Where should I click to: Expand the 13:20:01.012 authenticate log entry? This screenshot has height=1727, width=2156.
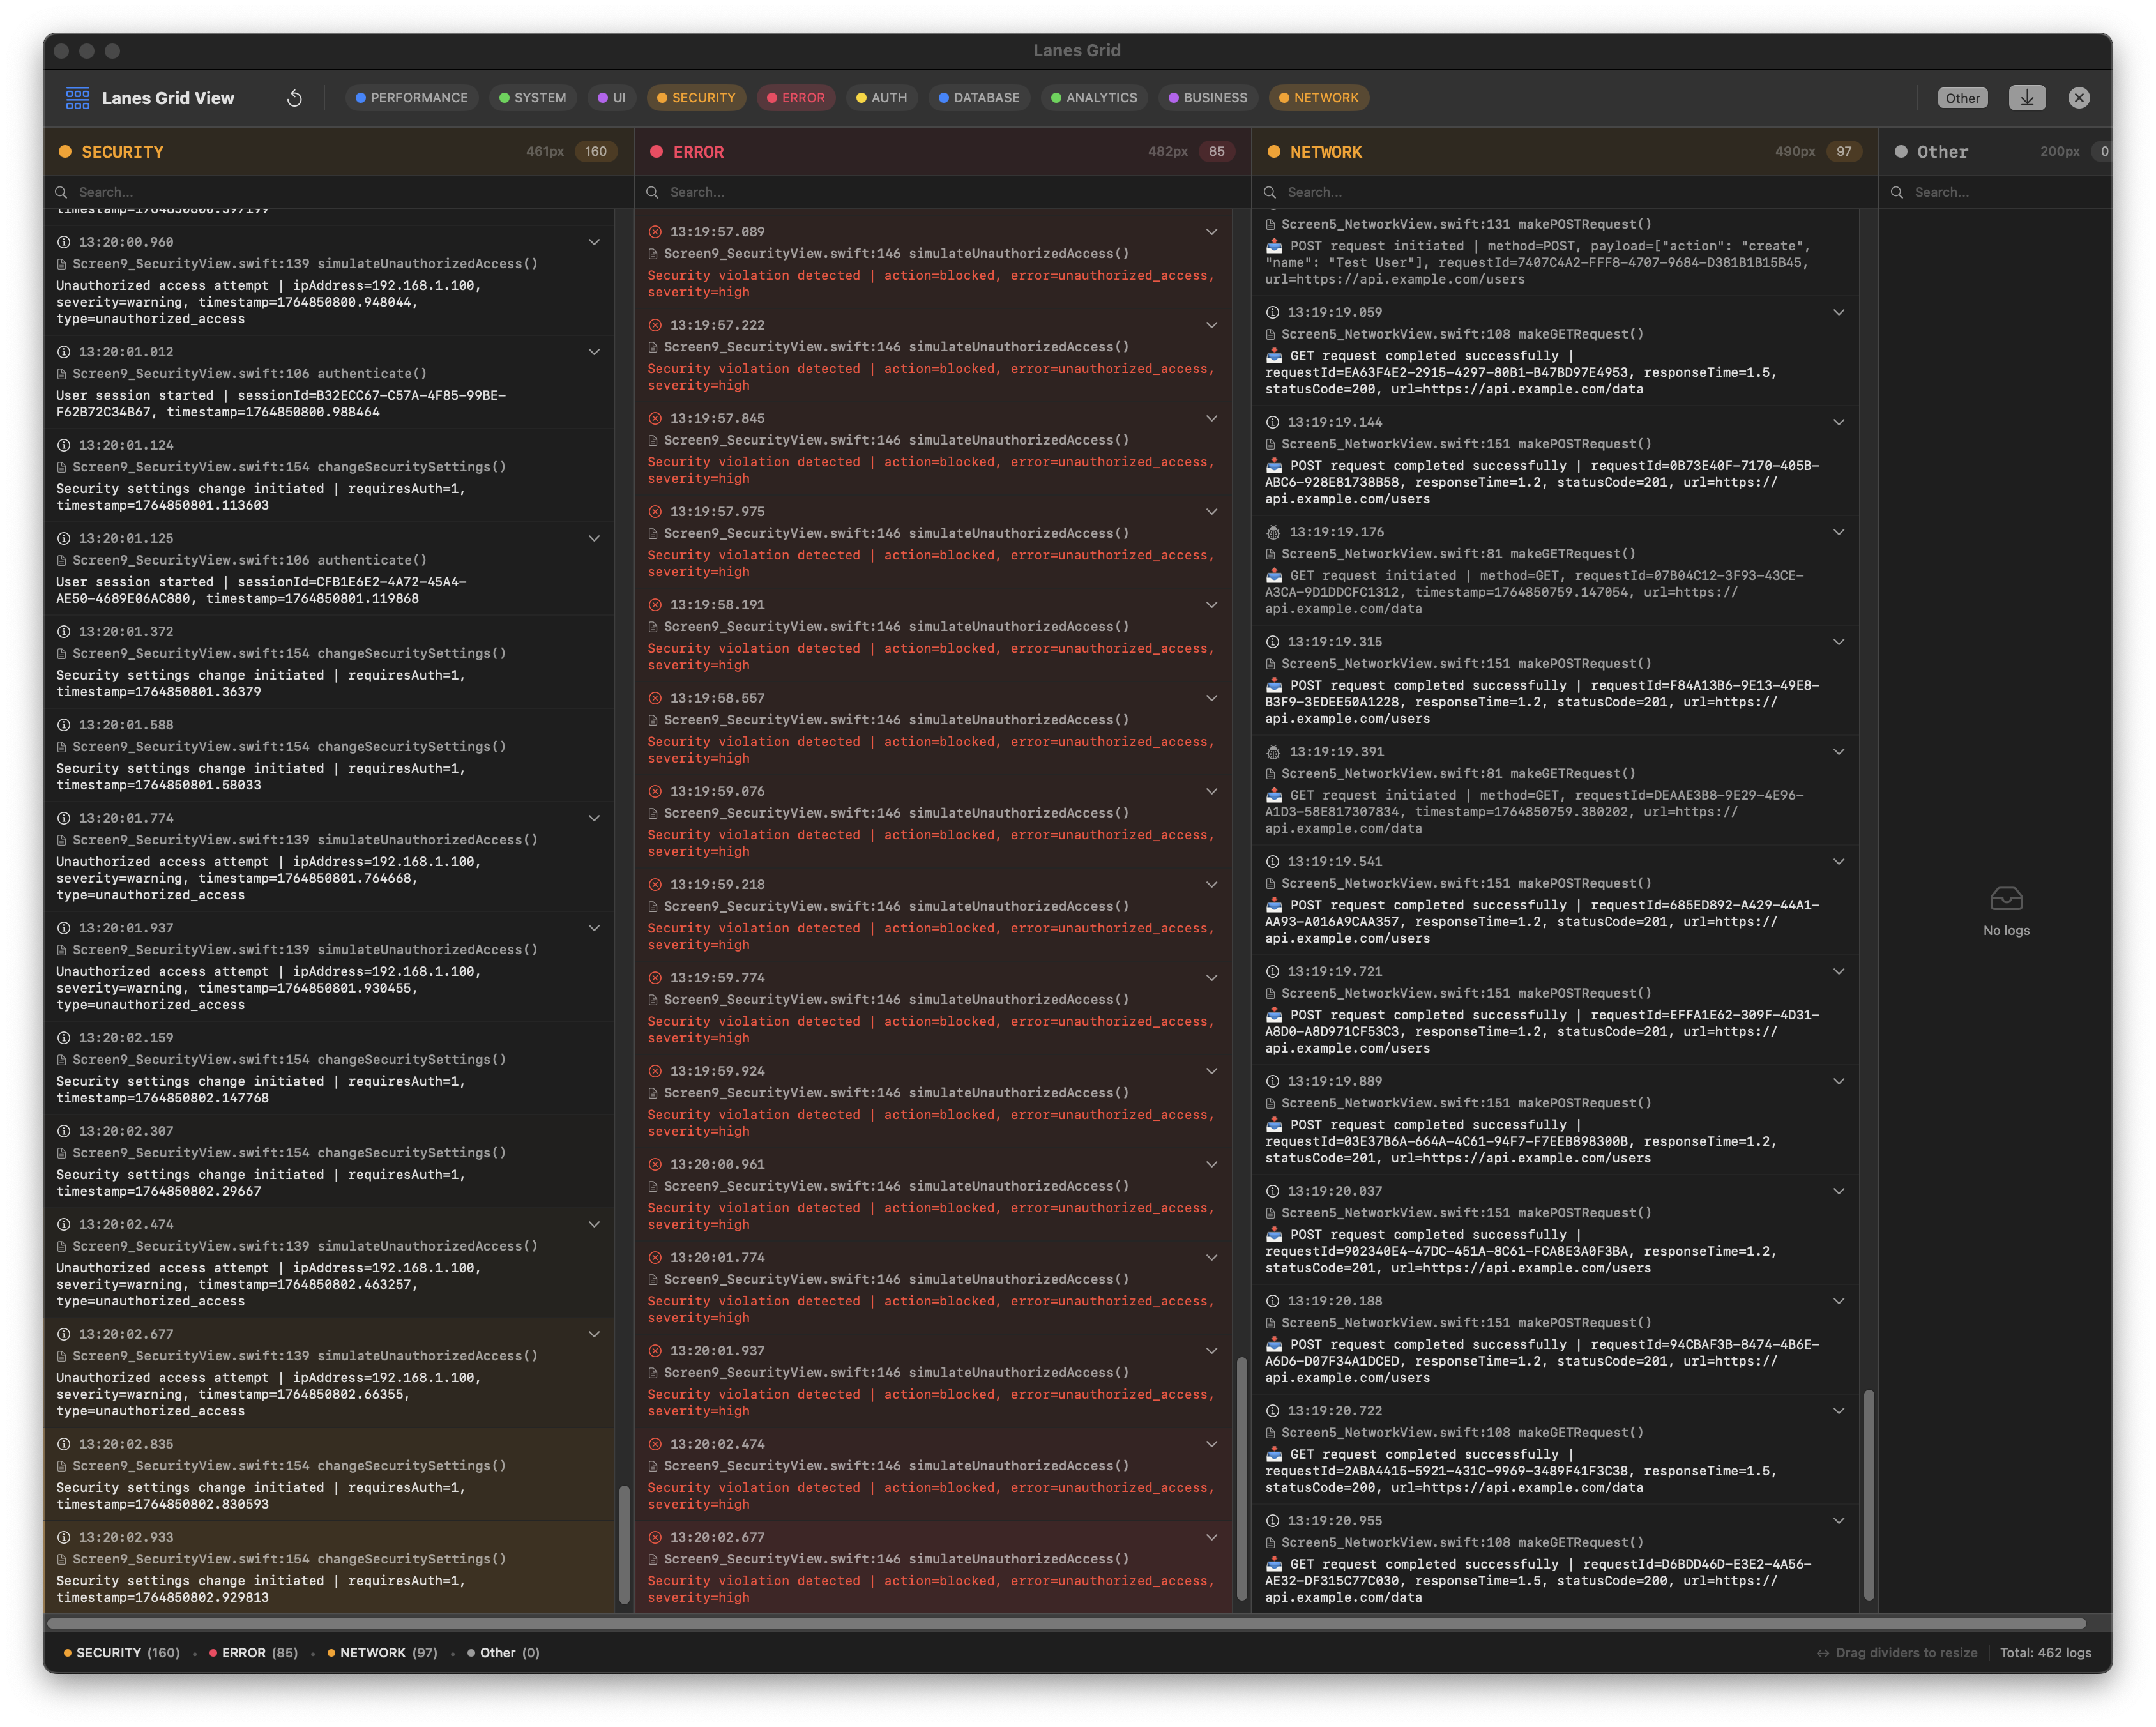pyautogui.click(x=595, y=352)
